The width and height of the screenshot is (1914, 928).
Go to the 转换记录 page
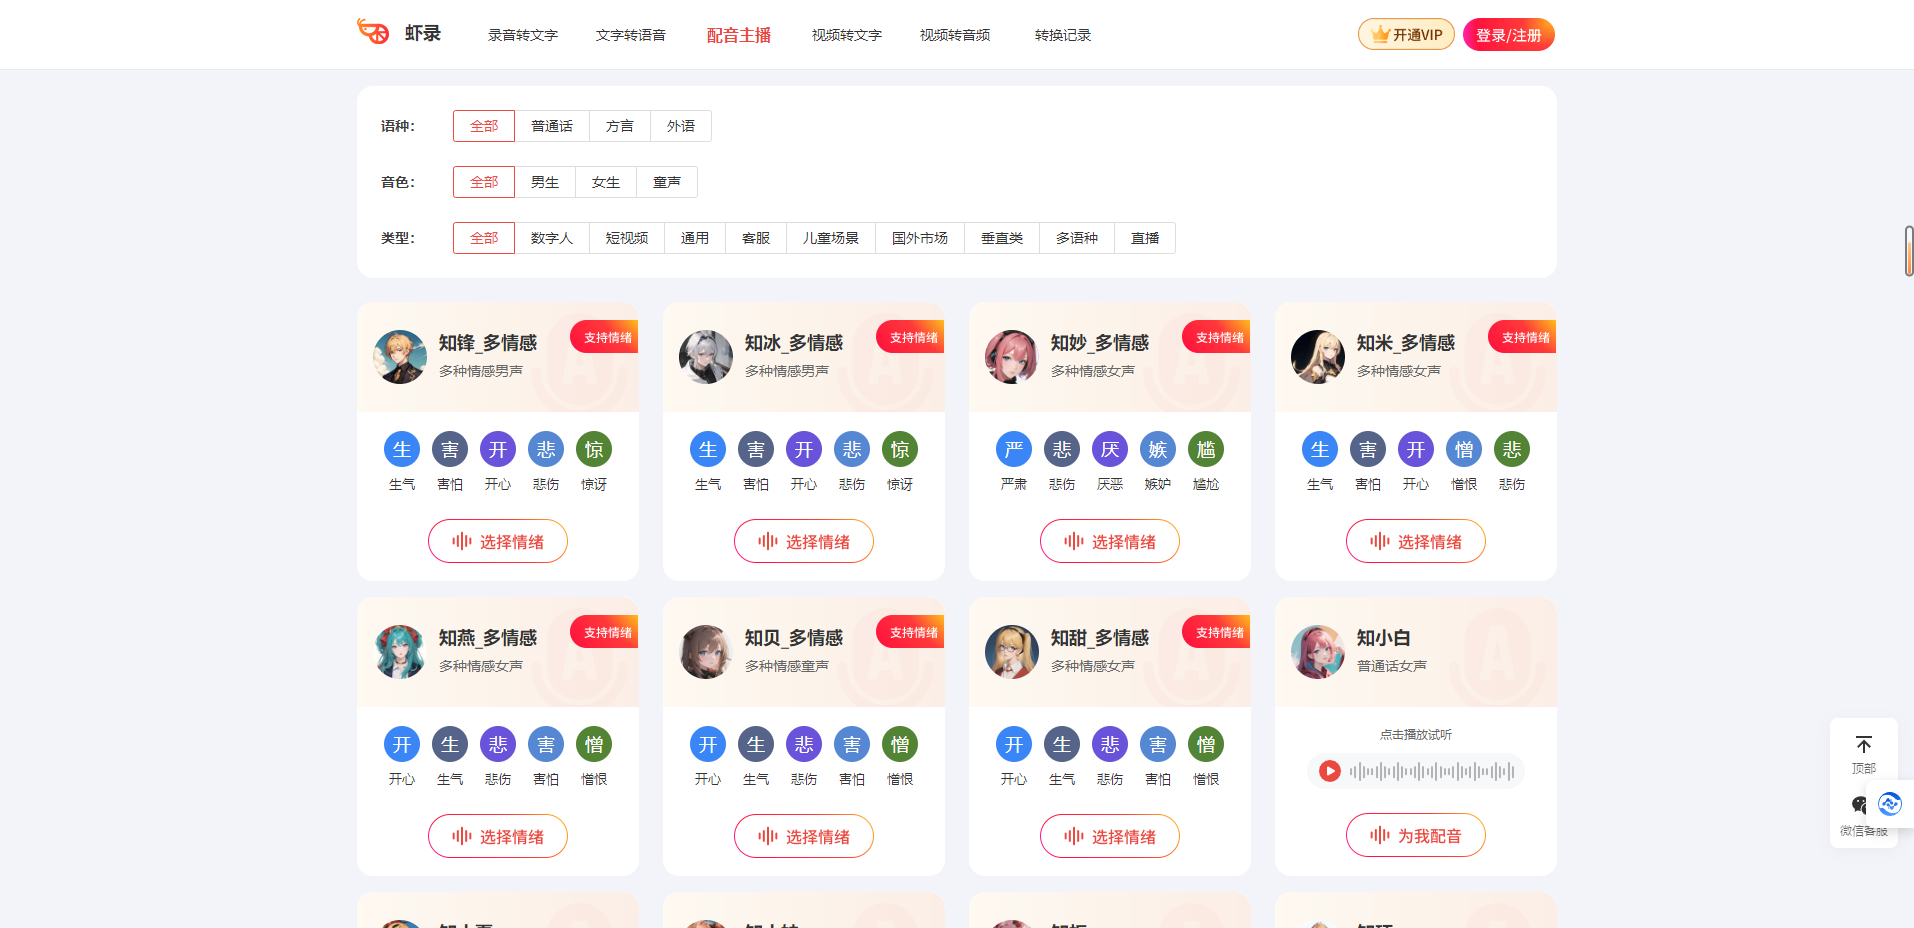pyautogui.click(x=1063, y=35)
